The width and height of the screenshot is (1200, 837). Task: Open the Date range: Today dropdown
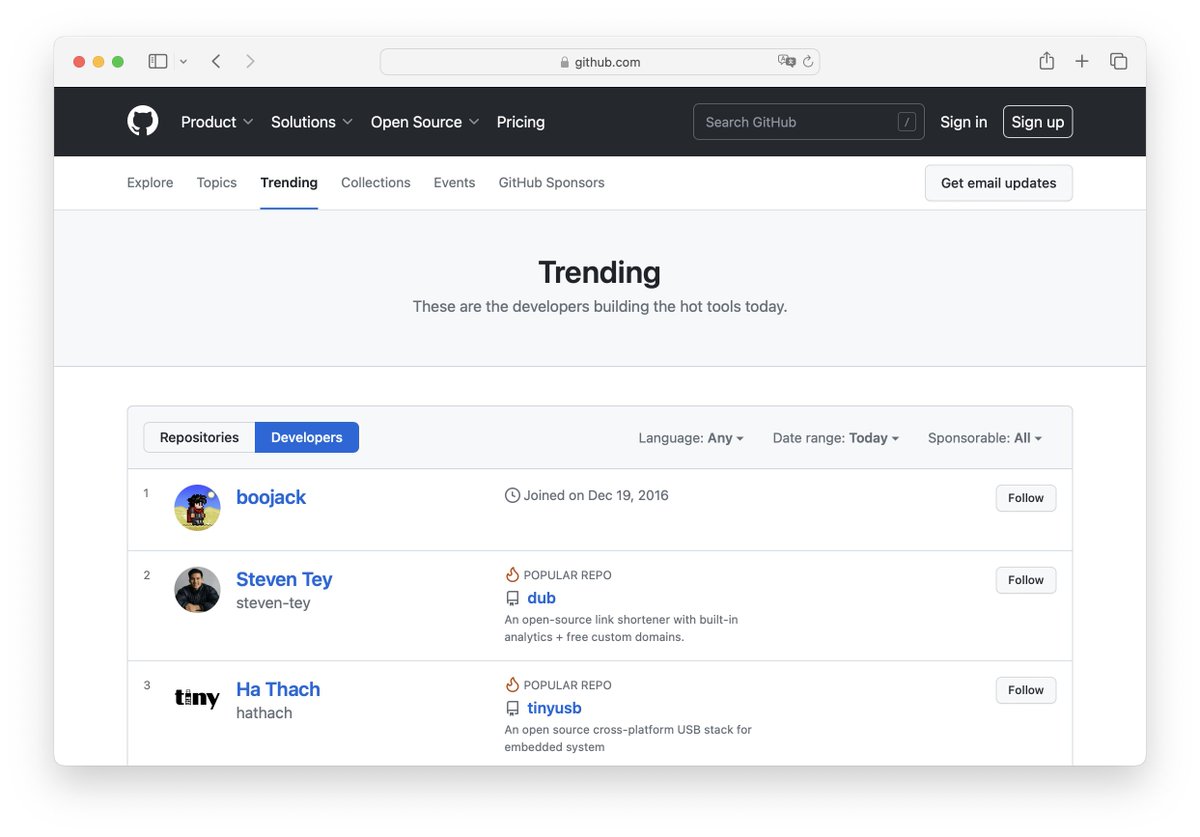pos(836,438)
